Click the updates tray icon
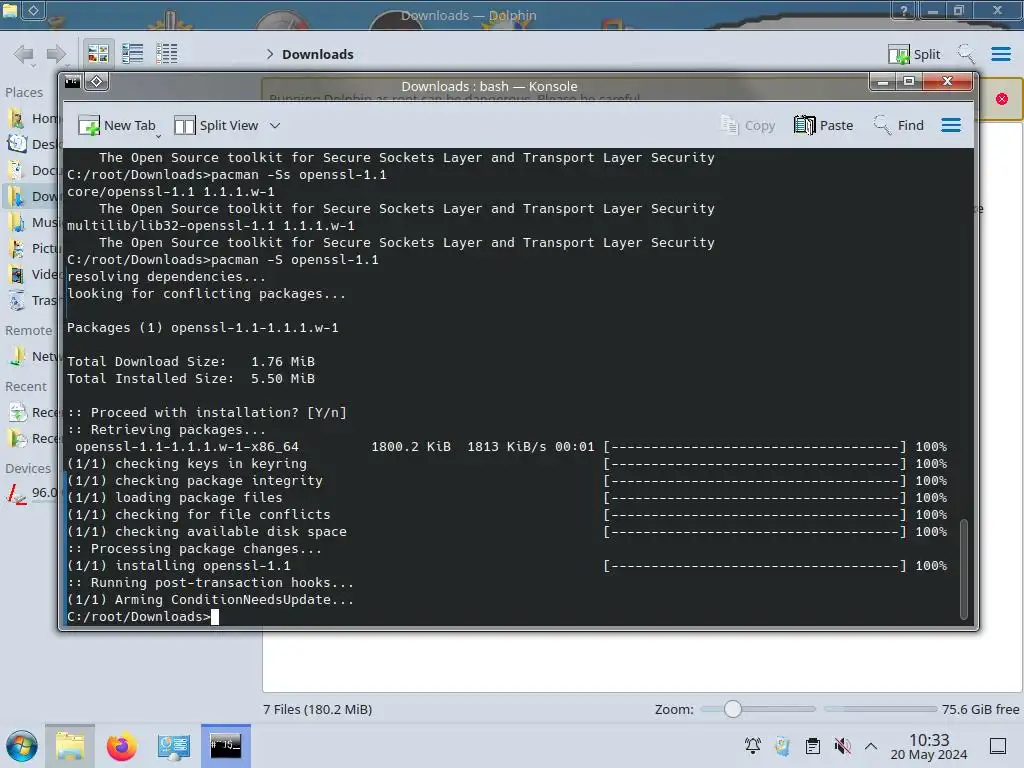Image resolution: width=1024 pixels, height=768 pixels. (782, 746)
